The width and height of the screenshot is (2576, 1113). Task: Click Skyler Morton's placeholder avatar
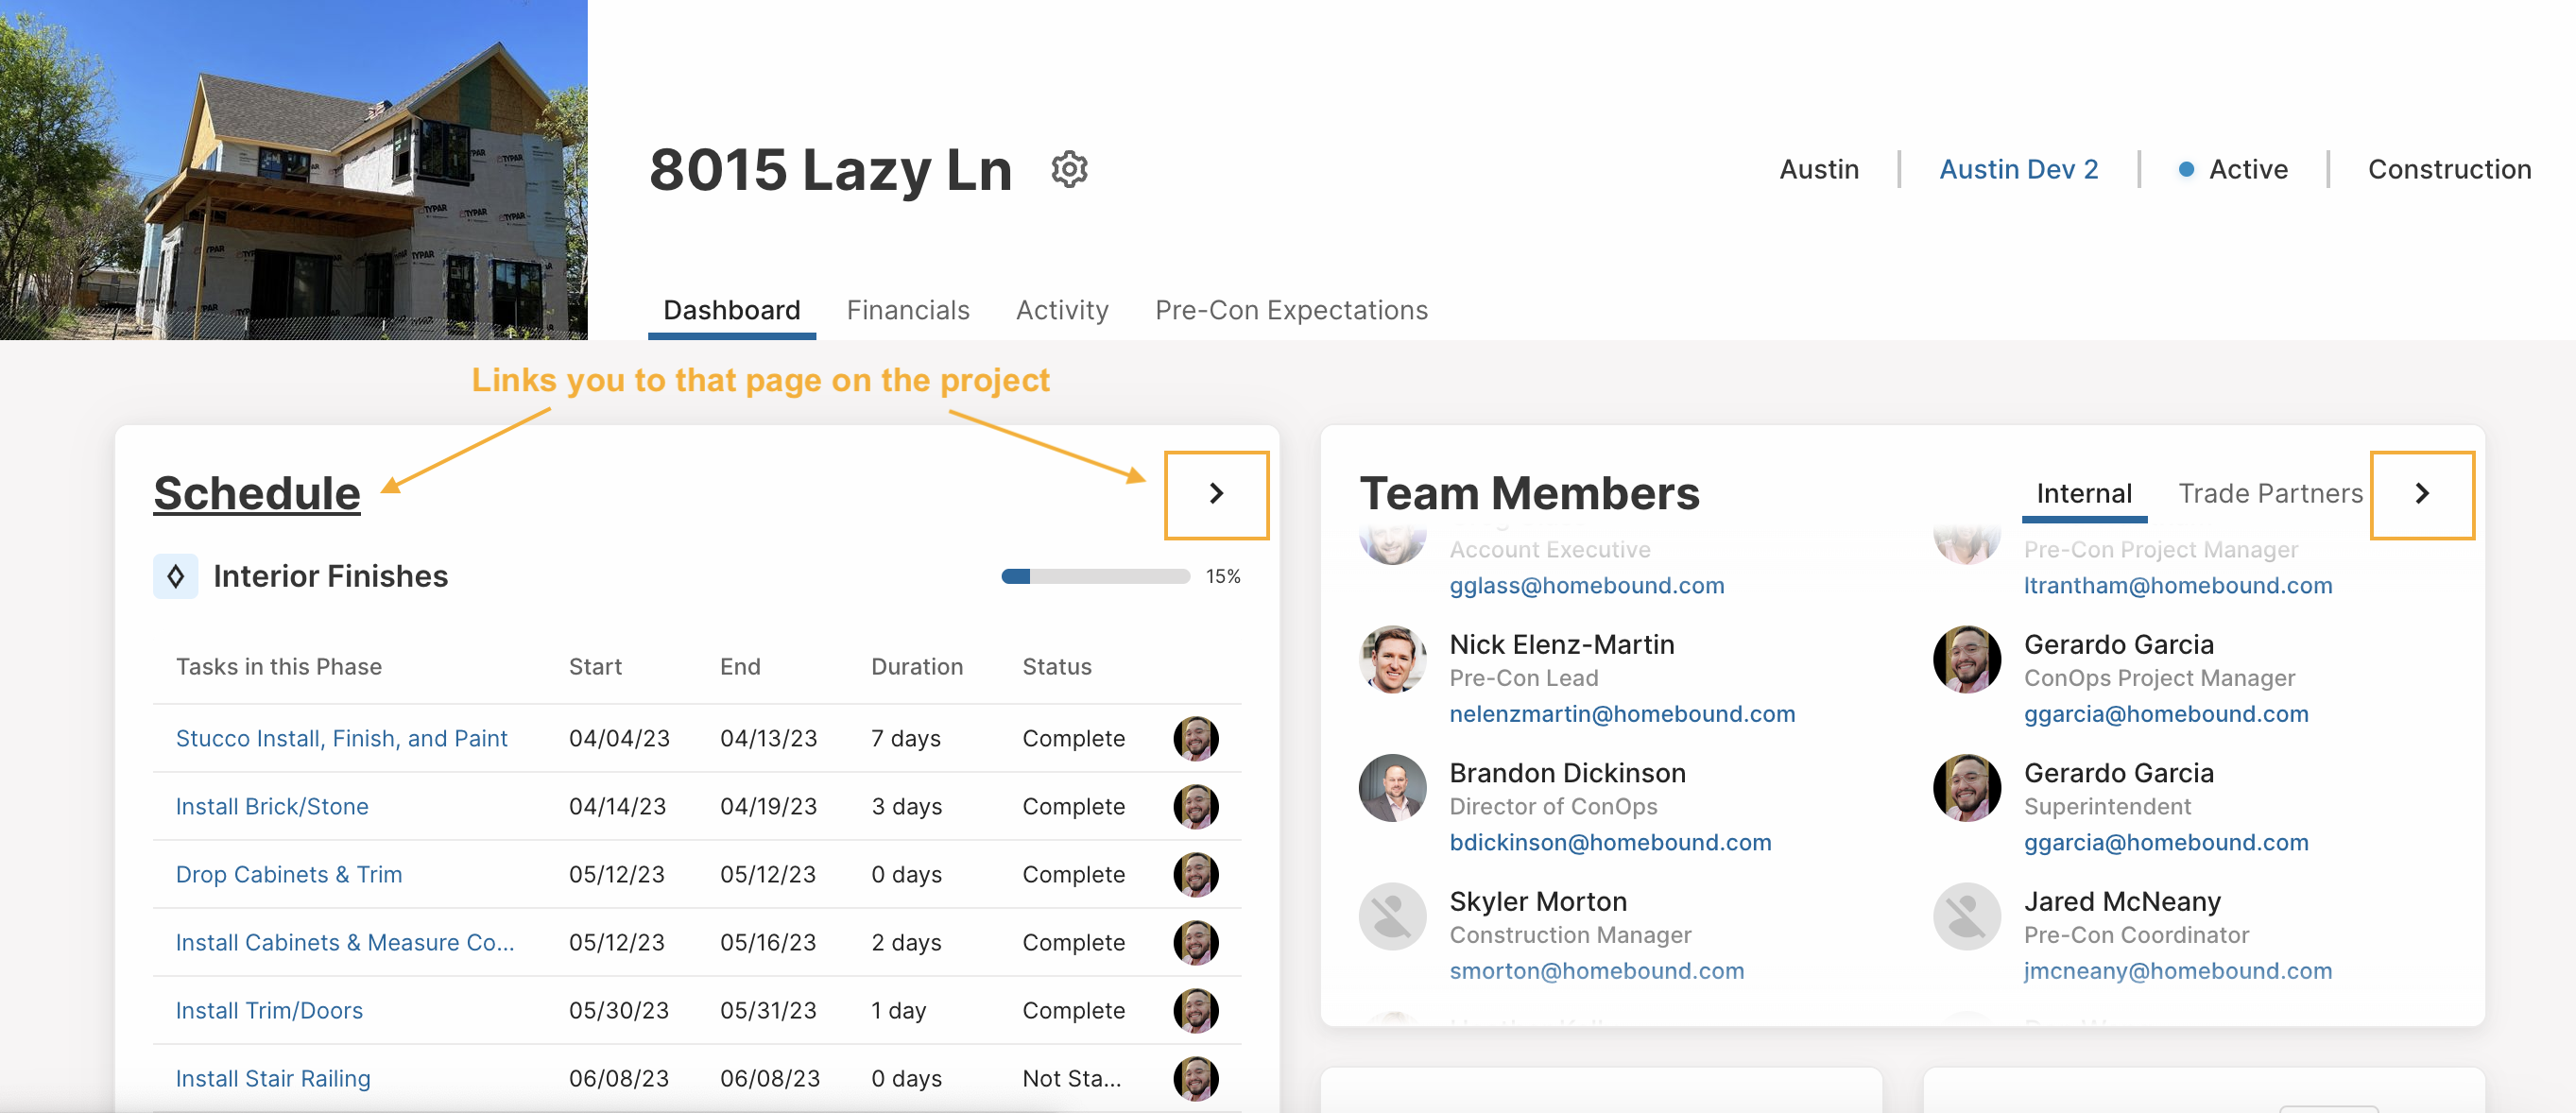(1392, 916)
